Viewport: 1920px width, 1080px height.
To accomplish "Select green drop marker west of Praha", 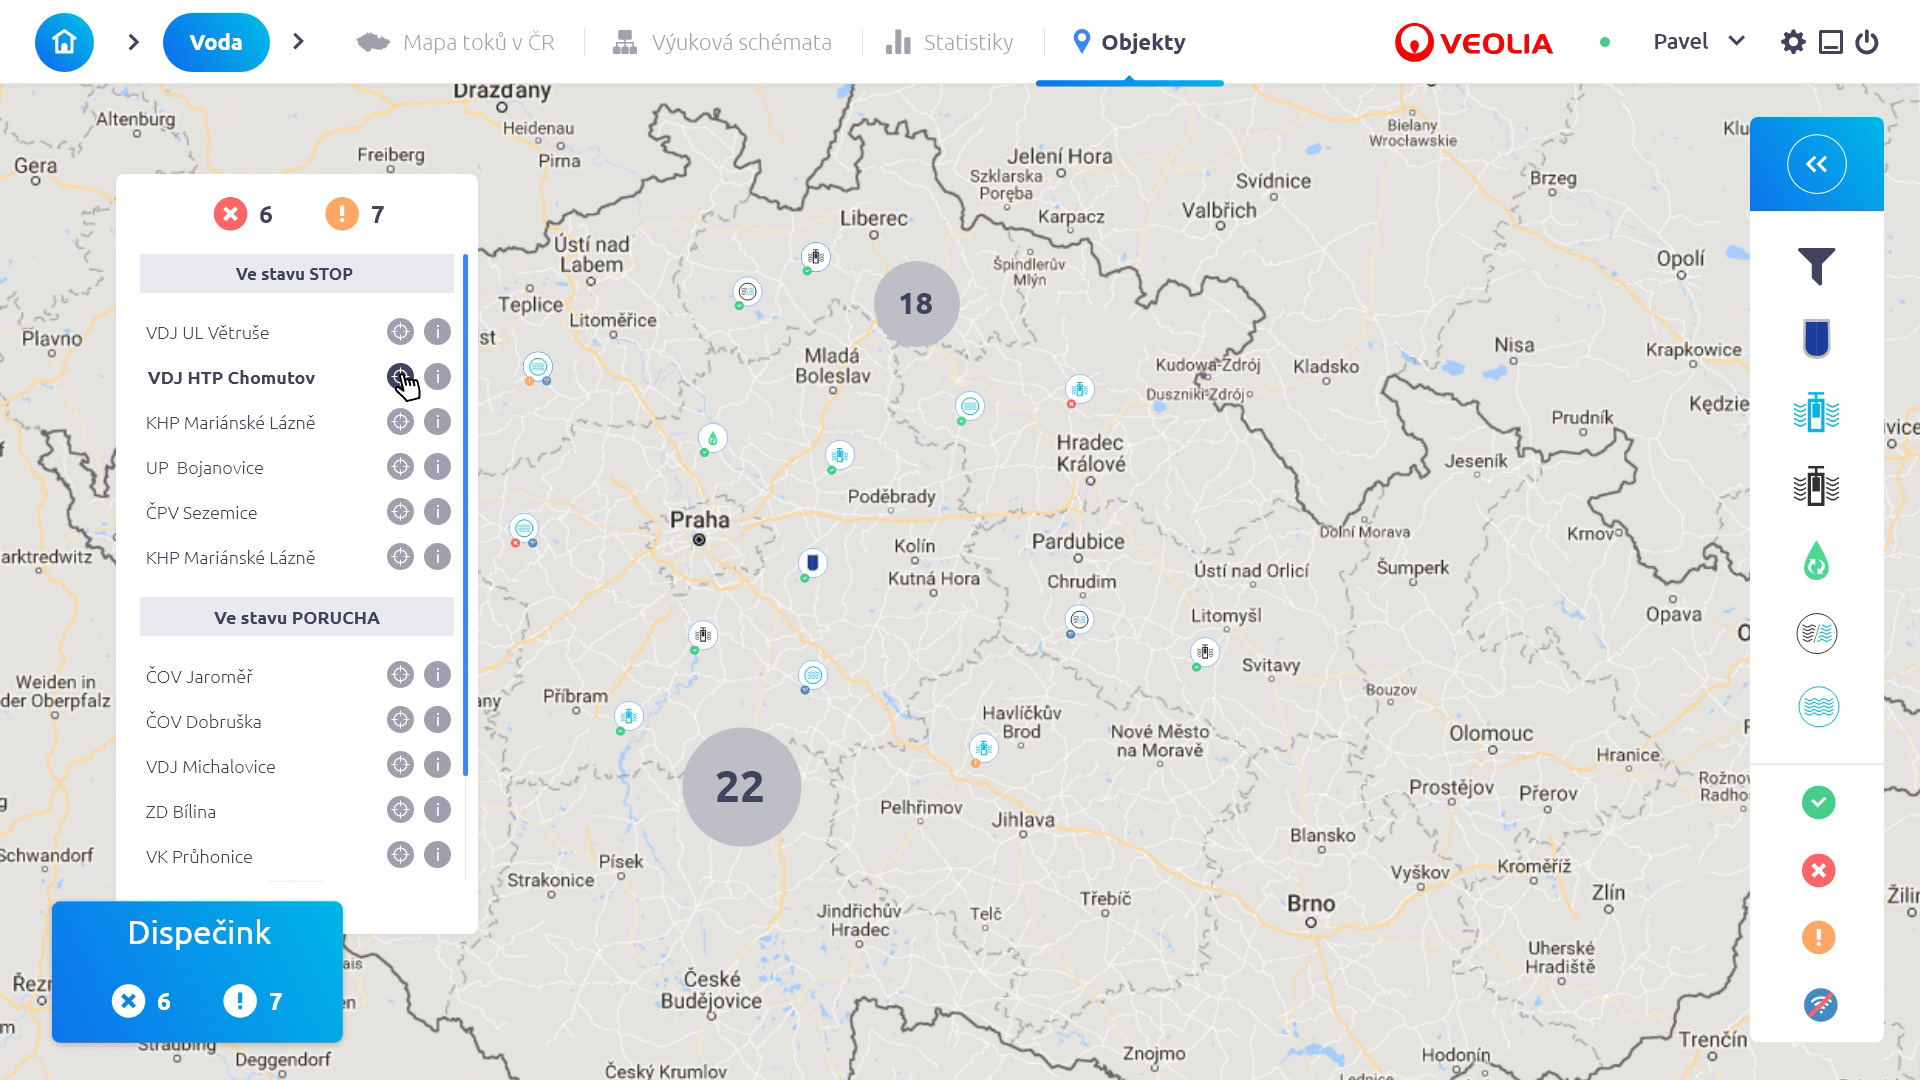I will pos(712,438).
